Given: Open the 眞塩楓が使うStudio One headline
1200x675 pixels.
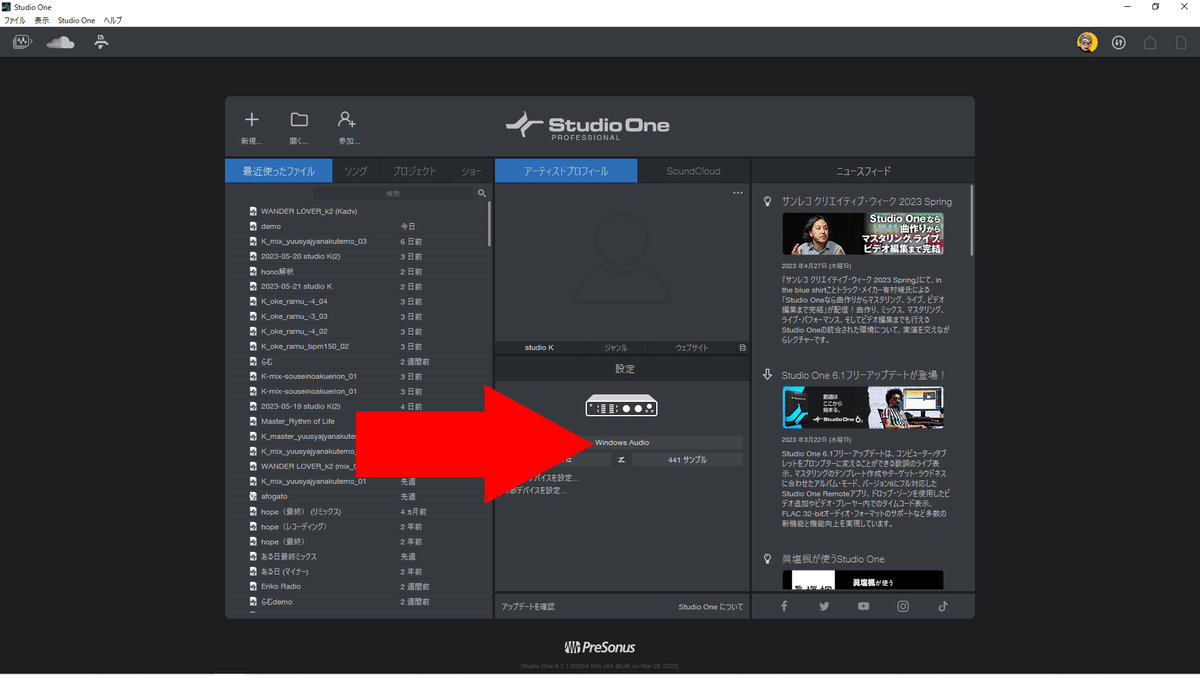Looking at the screenshot, I should click(x=833, y=558).
